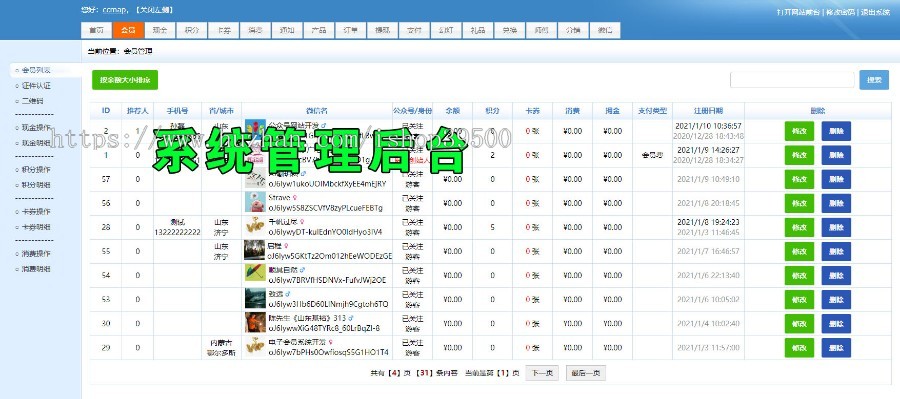
Task: Edit member row ID 57
Action: tap(799, 179)
